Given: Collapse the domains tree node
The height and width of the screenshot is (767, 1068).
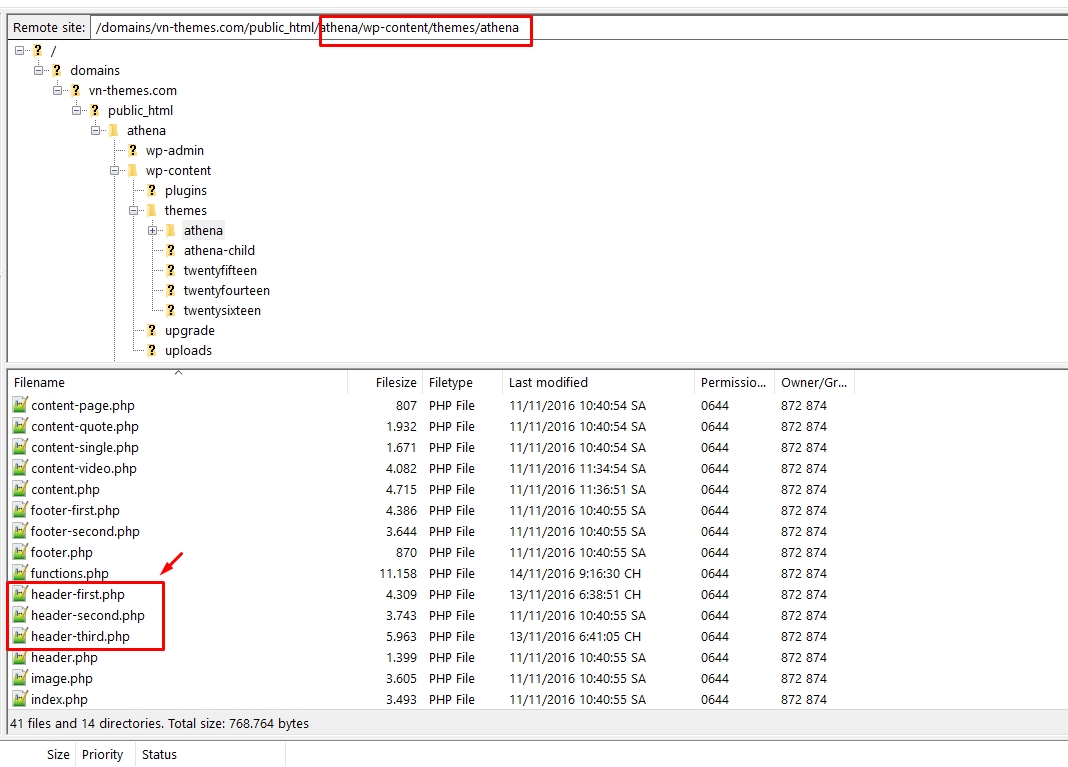Looking at the screenshot, I should tap(39, 71).
